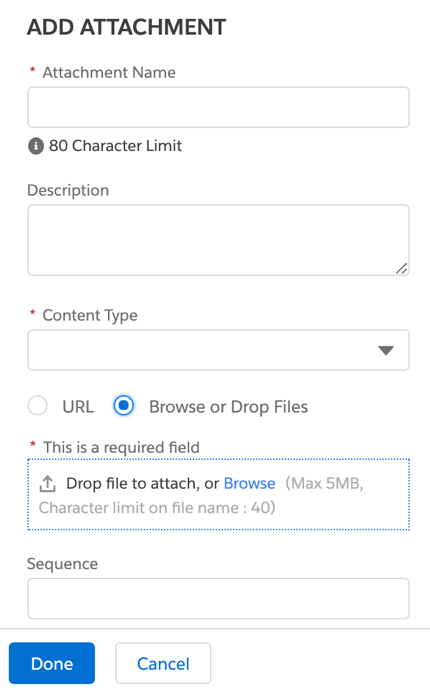The height and width of the screenshot is (700, 430).
Task: Click the upload icon in the drop zone
Action: (x=47, y=483)
